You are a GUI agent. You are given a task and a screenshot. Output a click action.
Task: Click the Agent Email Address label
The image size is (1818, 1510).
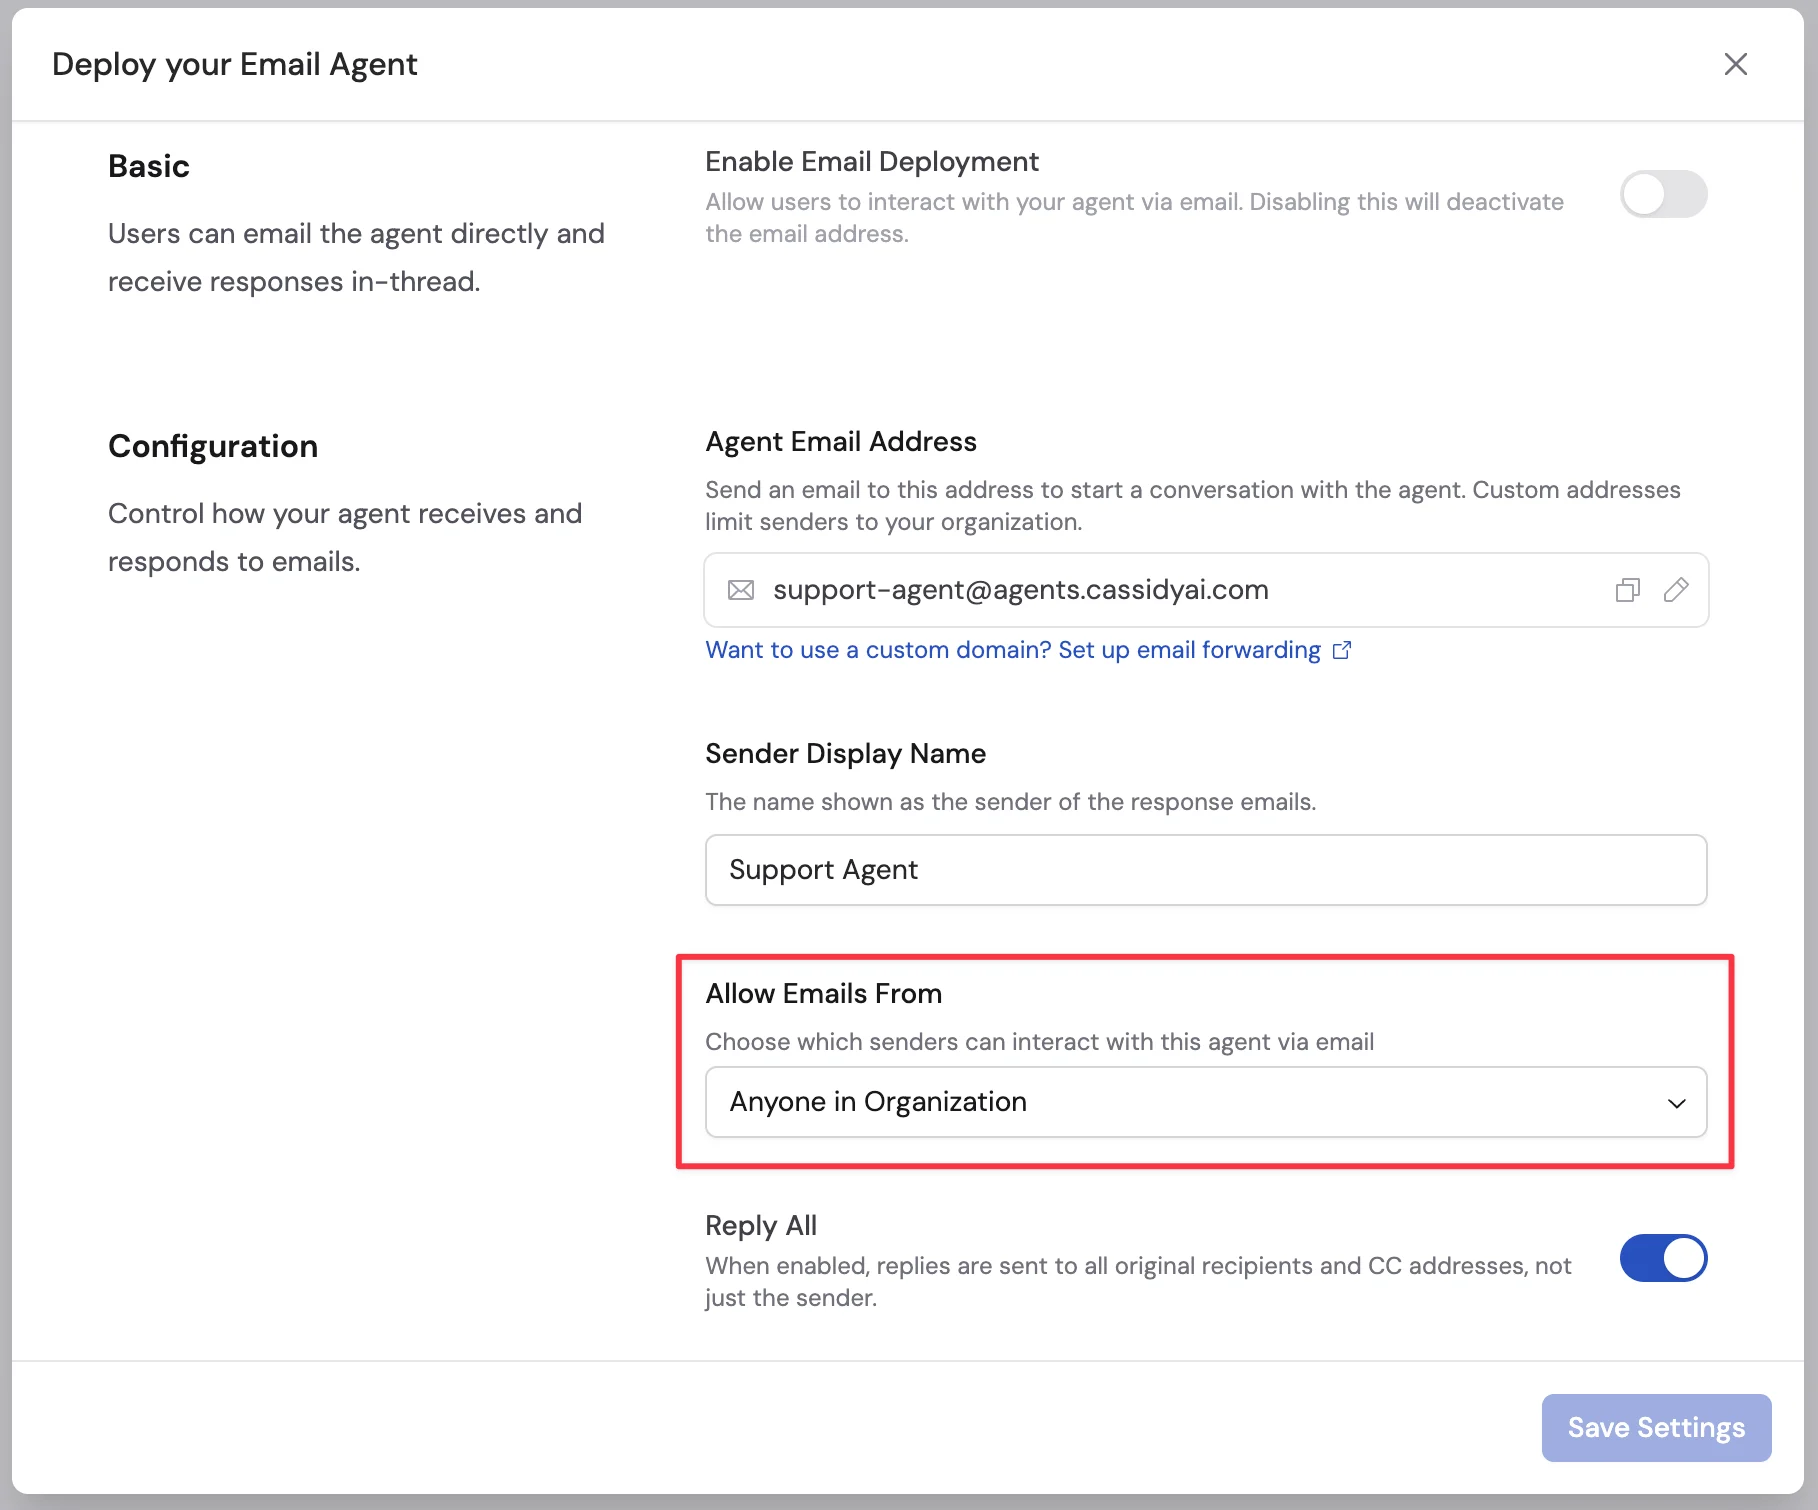pyautogui.click(x=841, y=442)
